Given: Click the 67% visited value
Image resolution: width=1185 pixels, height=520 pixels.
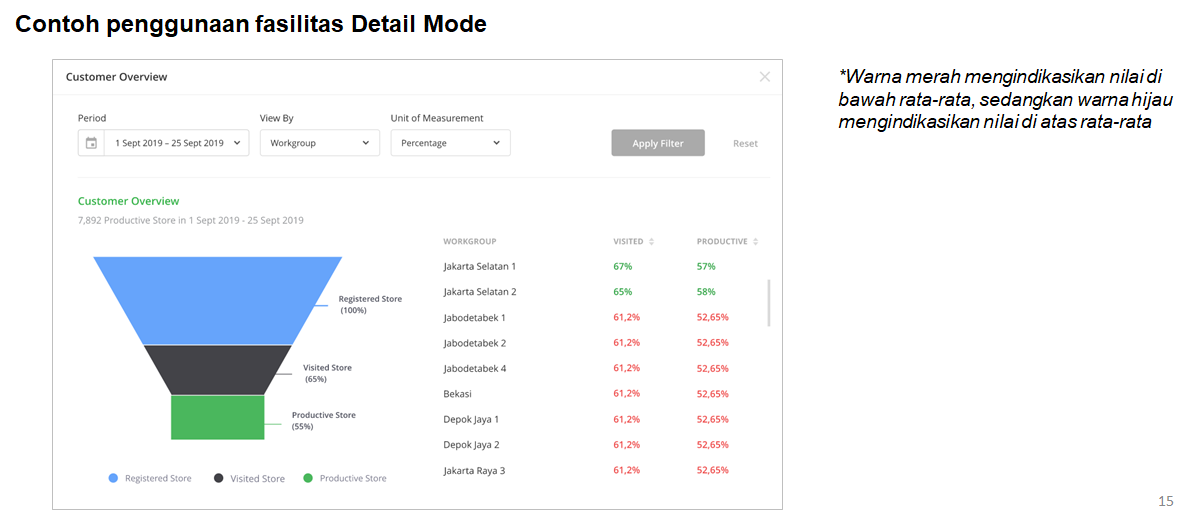Looking at the screenshot, I should click(x=622, y=266).
